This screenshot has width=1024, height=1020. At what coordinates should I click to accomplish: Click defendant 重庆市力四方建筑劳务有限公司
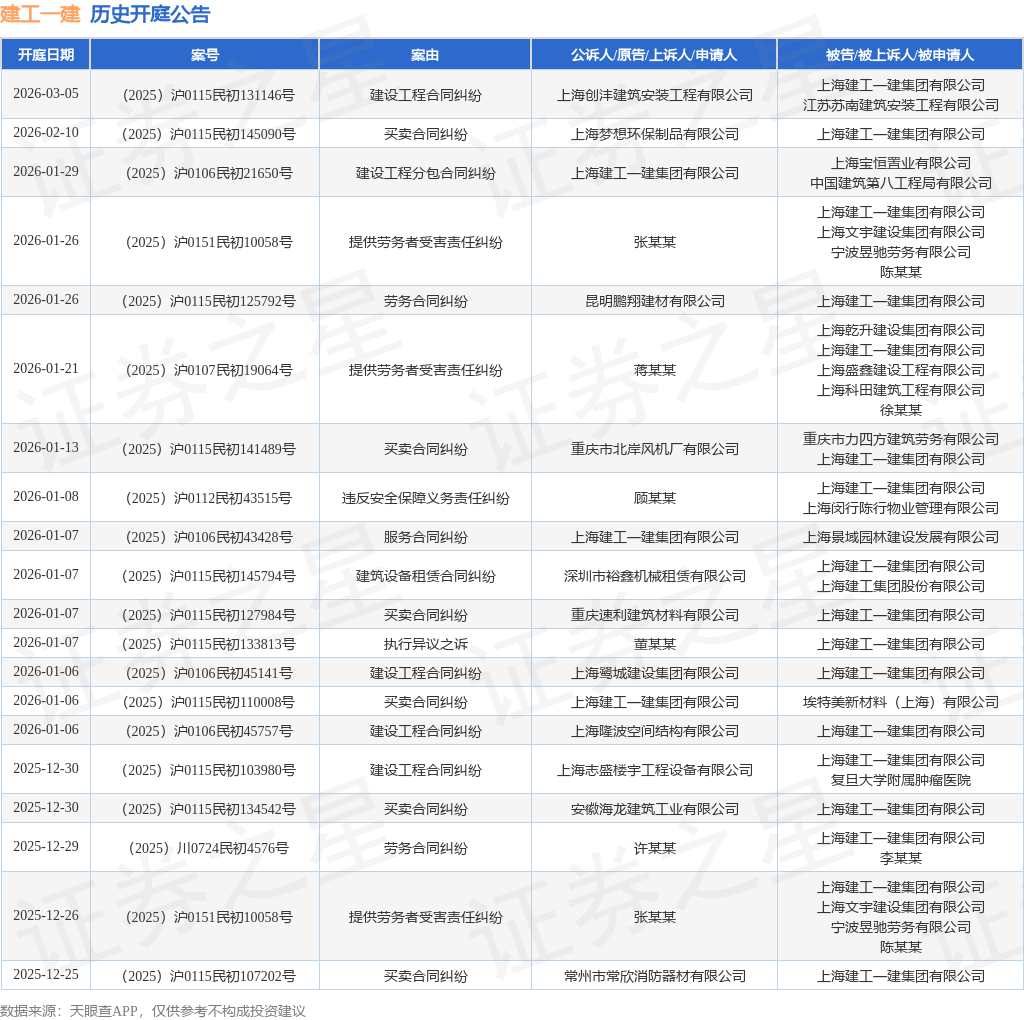pyautogui.click(x=901, y=439)
